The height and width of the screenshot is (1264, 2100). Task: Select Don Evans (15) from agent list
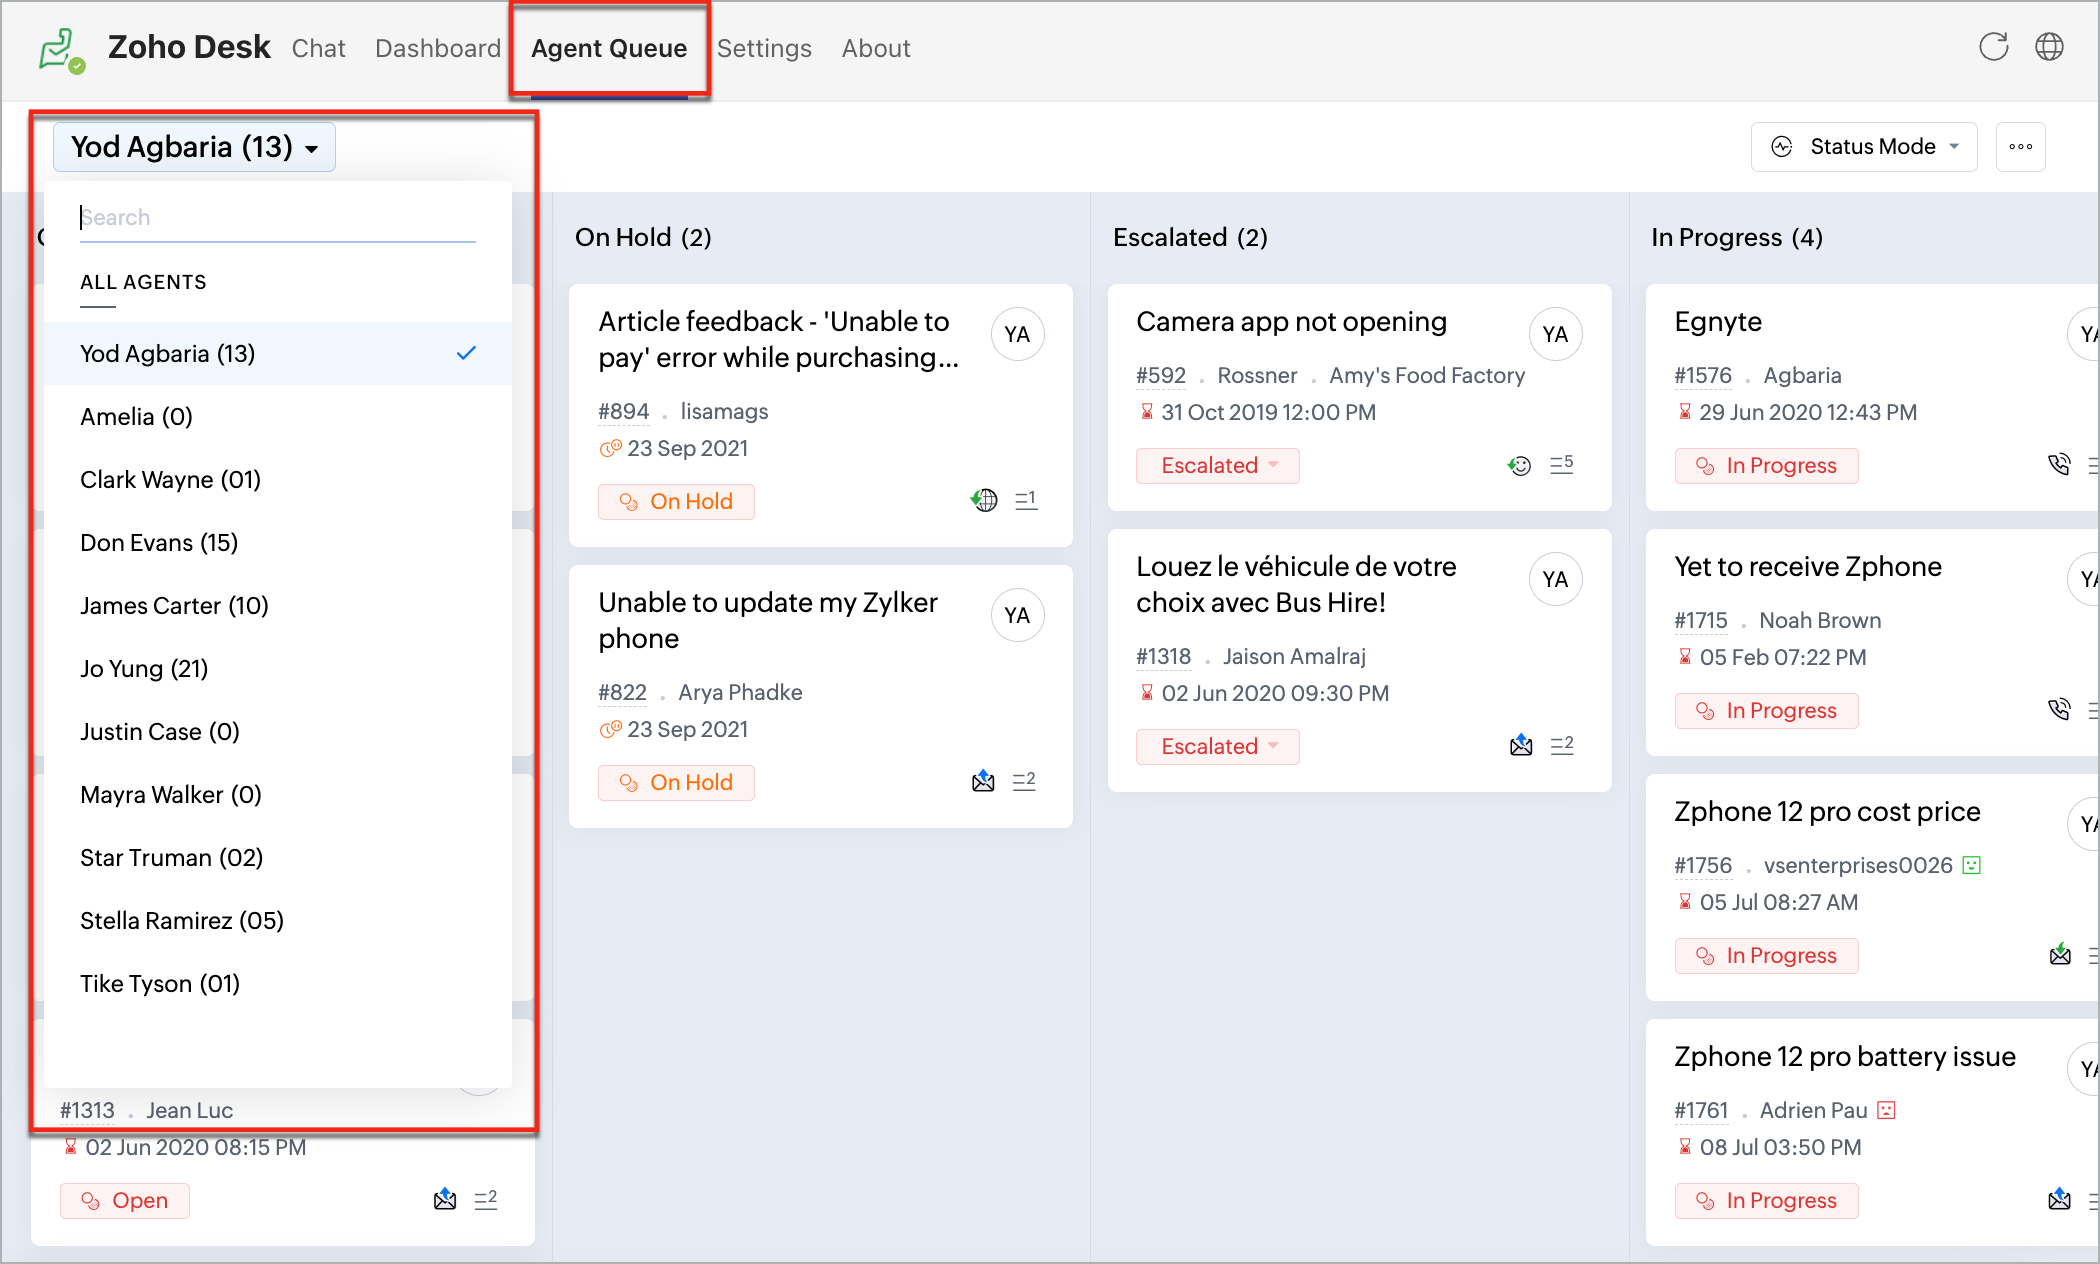[159, 543]
